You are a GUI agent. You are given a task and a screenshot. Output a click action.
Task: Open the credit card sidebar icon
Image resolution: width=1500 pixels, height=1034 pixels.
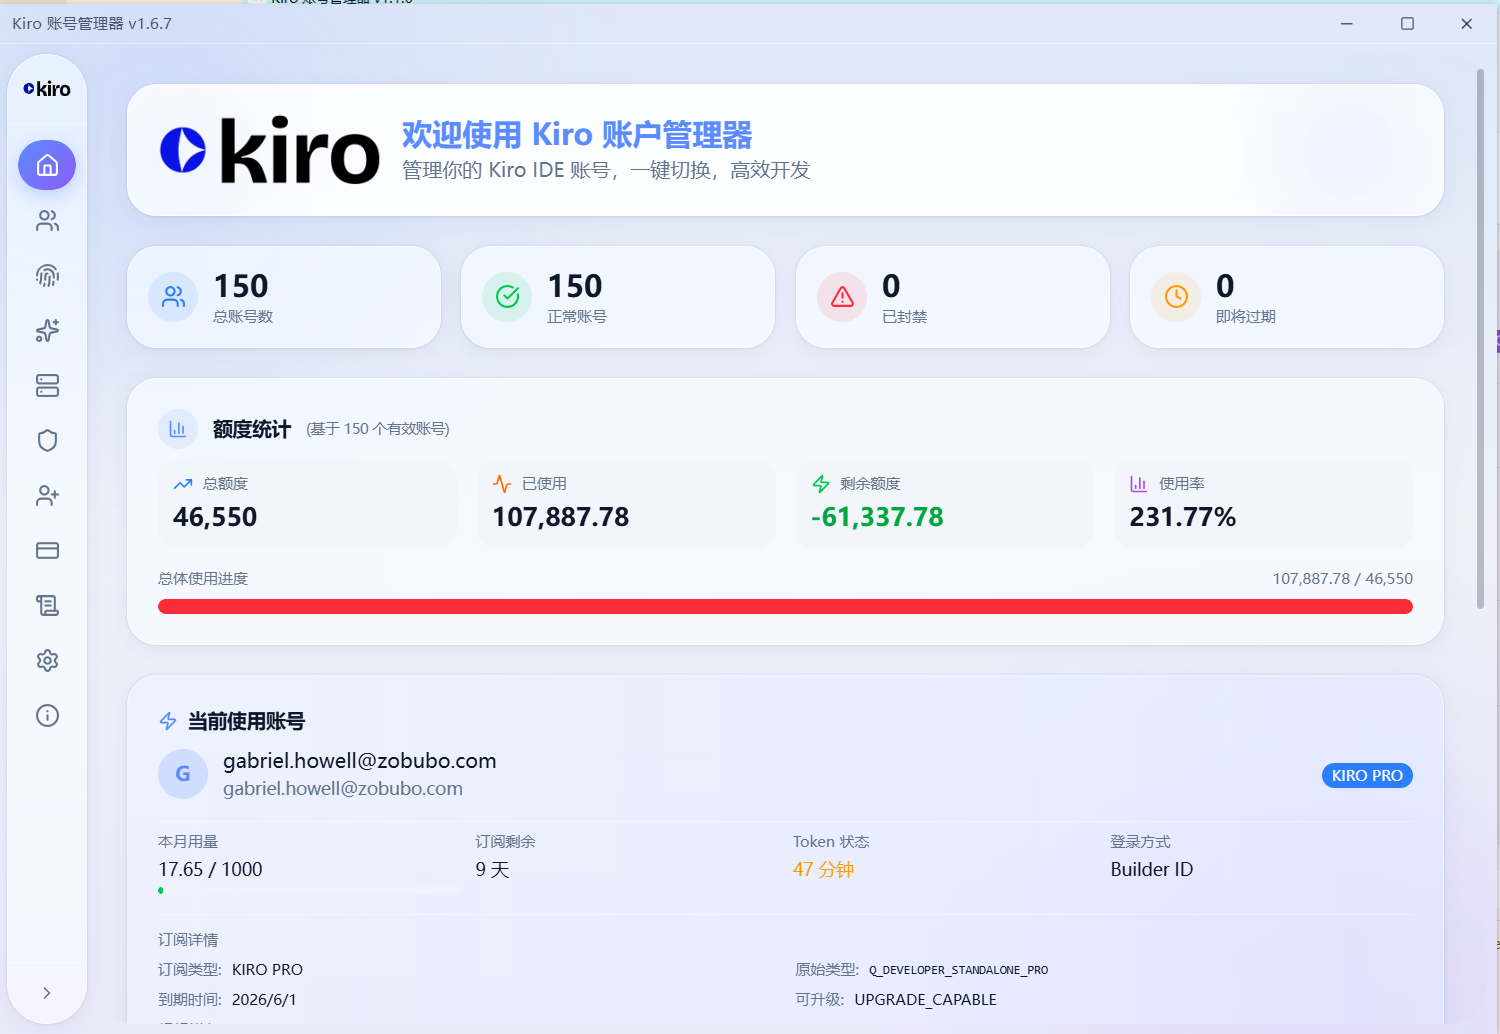(47, 550)
